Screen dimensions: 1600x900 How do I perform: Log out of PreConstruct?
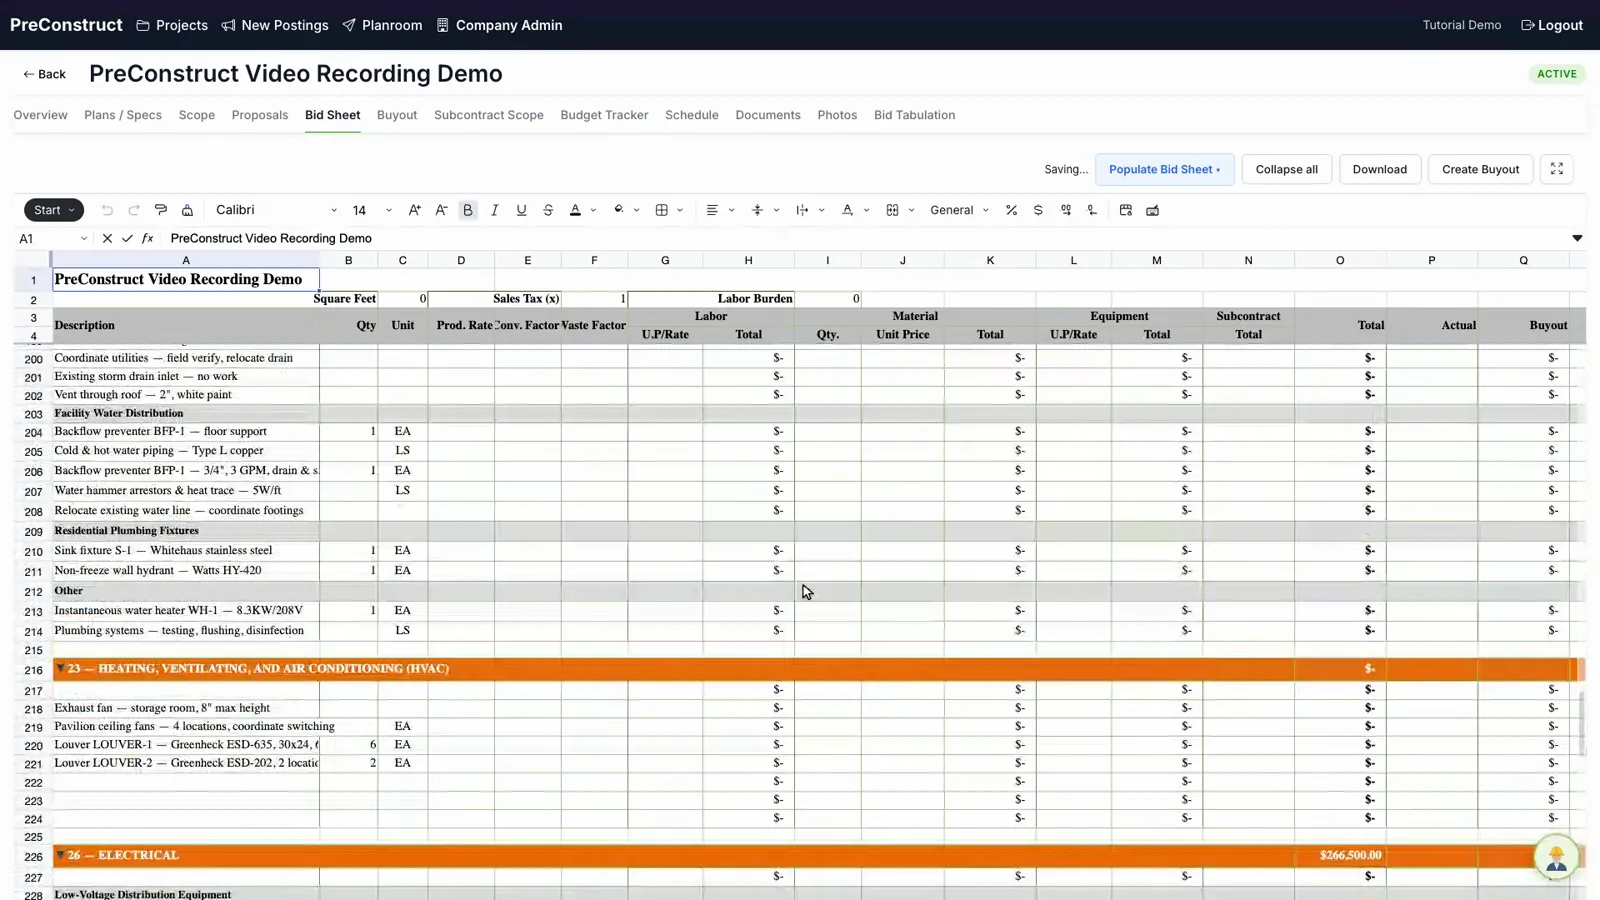click(1552, 25)
